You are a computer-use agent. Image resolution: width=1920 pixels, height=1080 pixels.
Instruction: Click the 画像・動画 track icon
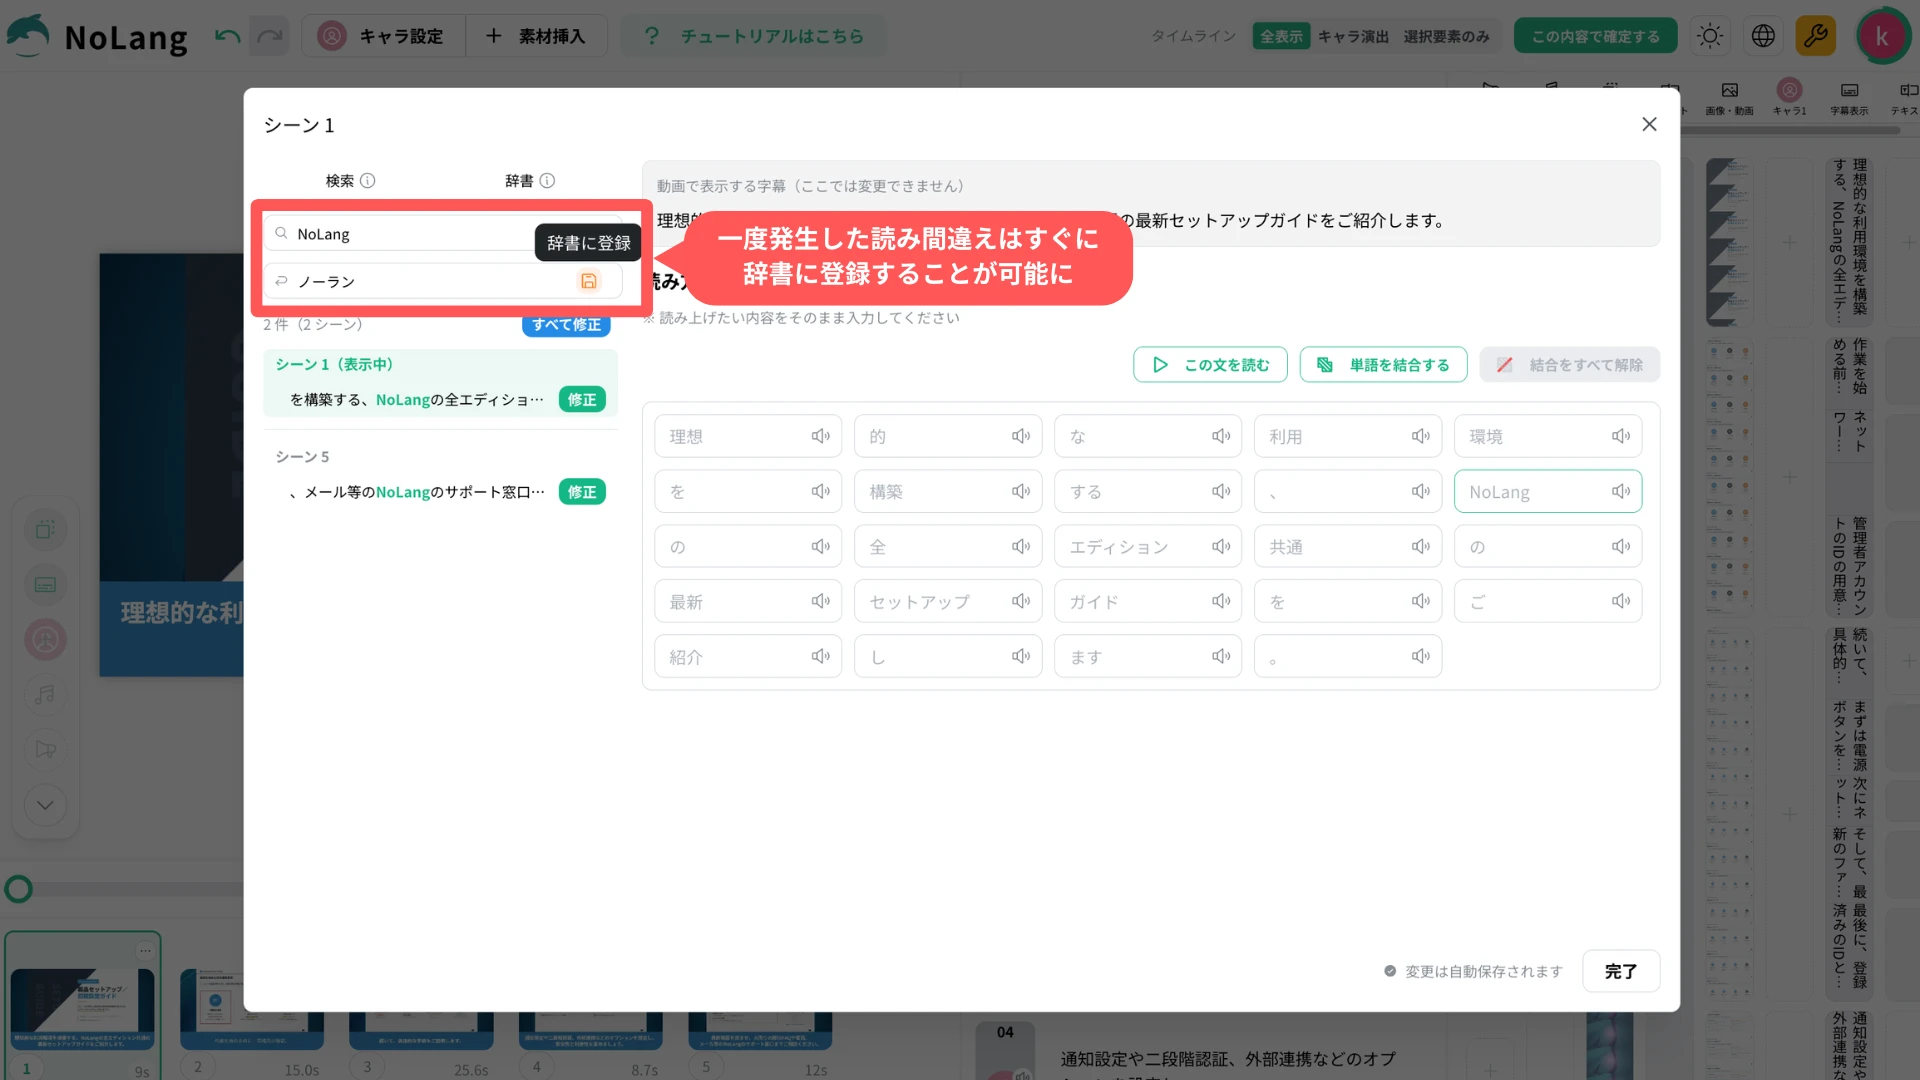[1729, 97]
